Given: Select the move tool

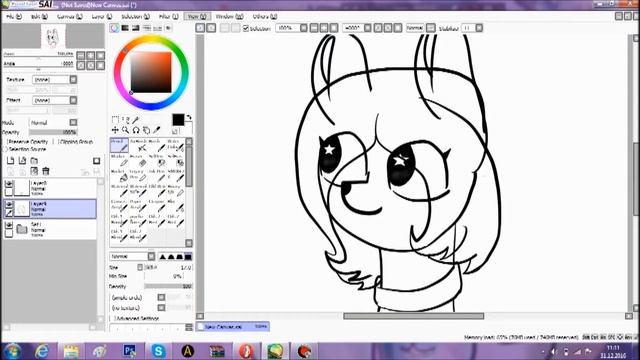Looking at the screenshot, I should [115, 130].
